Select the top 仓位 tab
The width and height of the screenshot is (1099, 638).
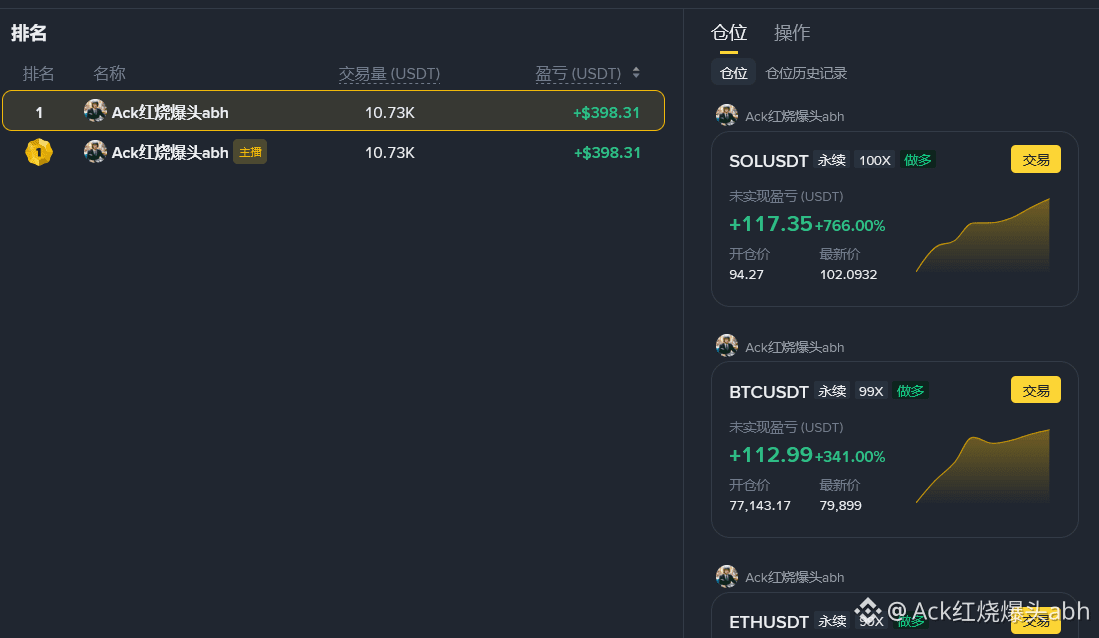729,33
